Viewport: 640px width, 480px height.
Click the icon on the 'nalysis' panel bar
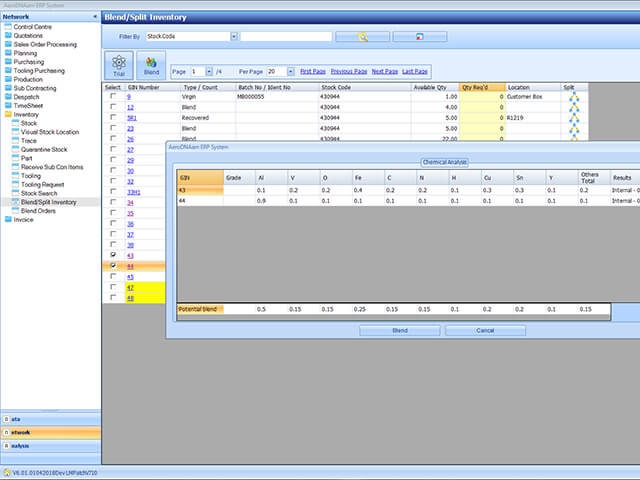point(6,446)
